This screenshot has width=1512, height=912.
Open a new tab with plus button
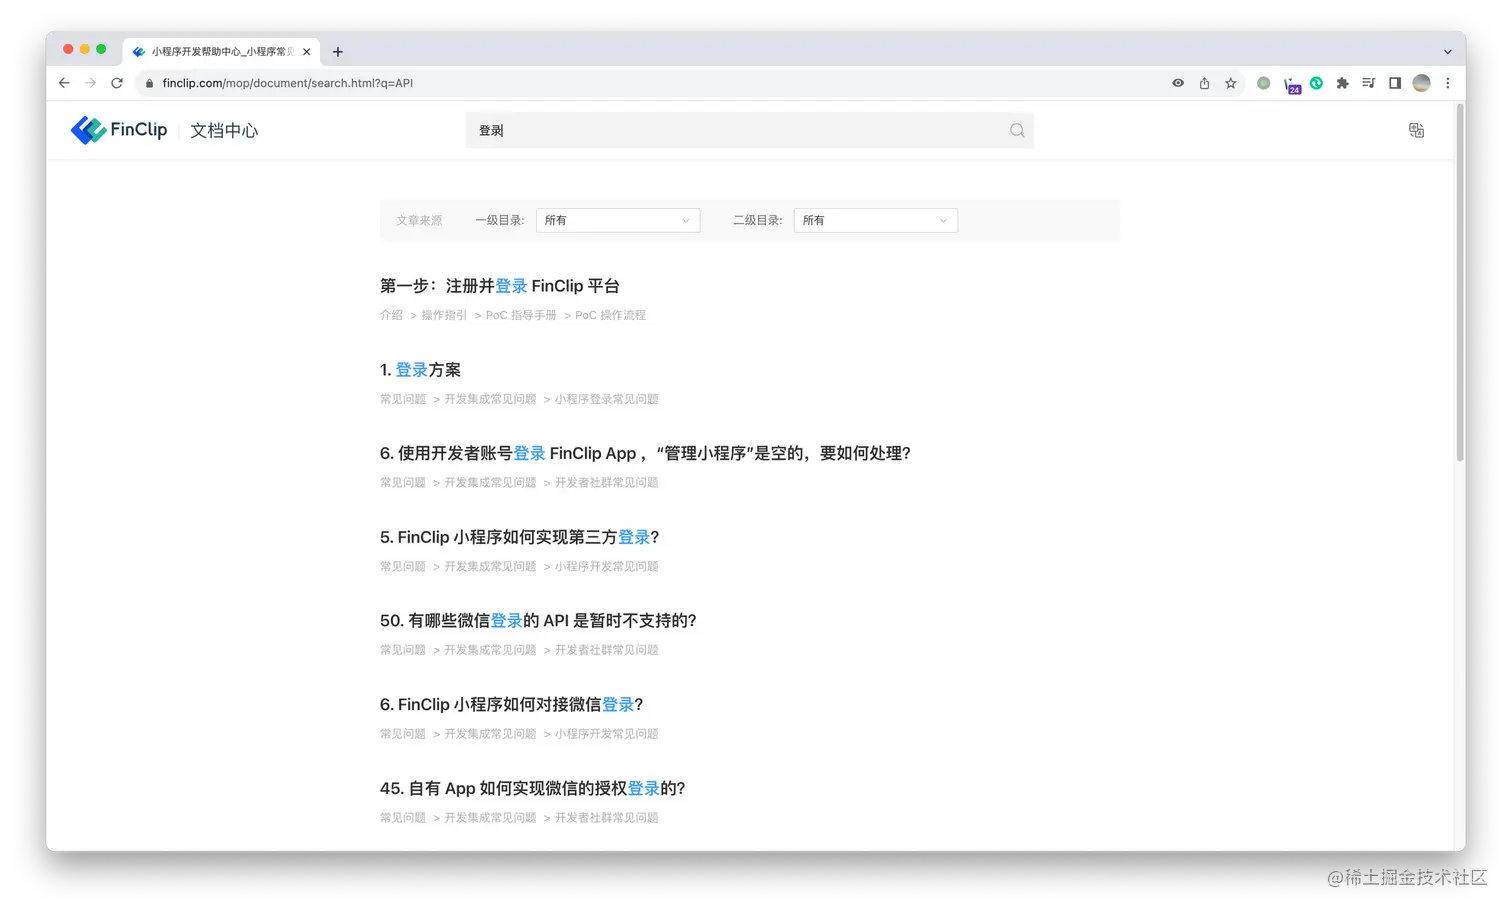click(338, 52)
